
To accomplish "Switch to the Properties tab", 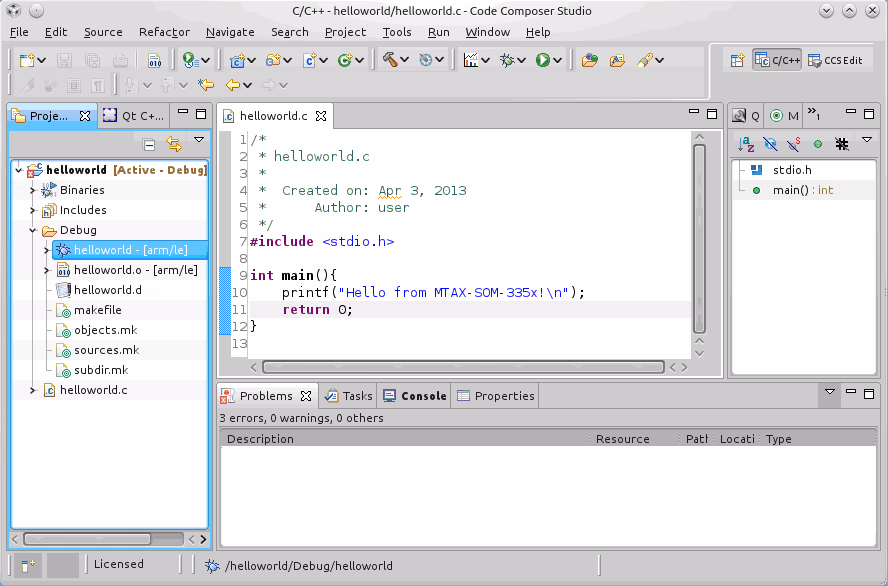I will pos(496,396).
